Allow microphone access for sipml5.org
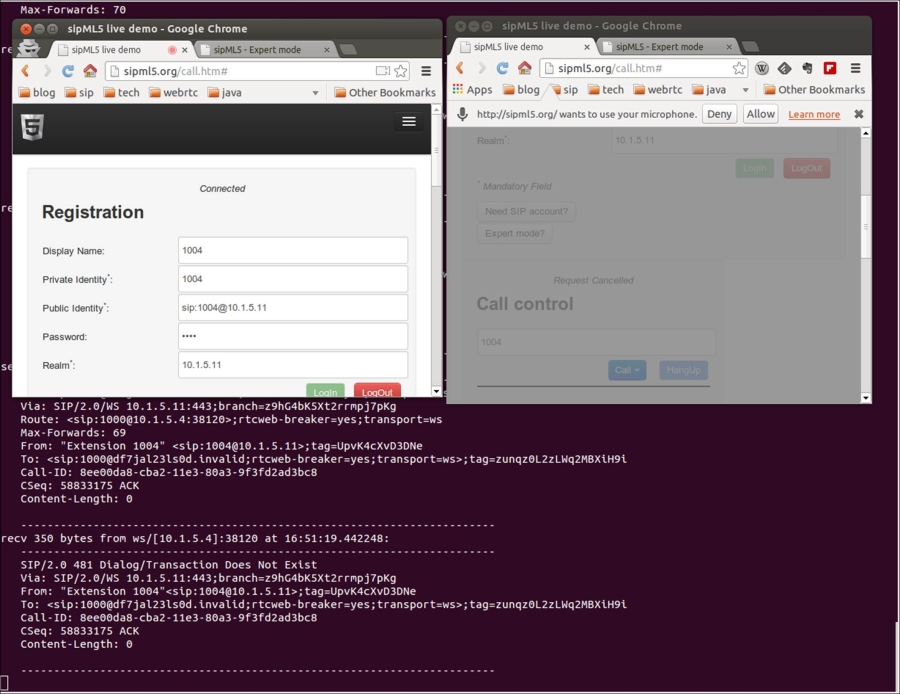This screenshot has width=900, height=694. tap(760, 114)
